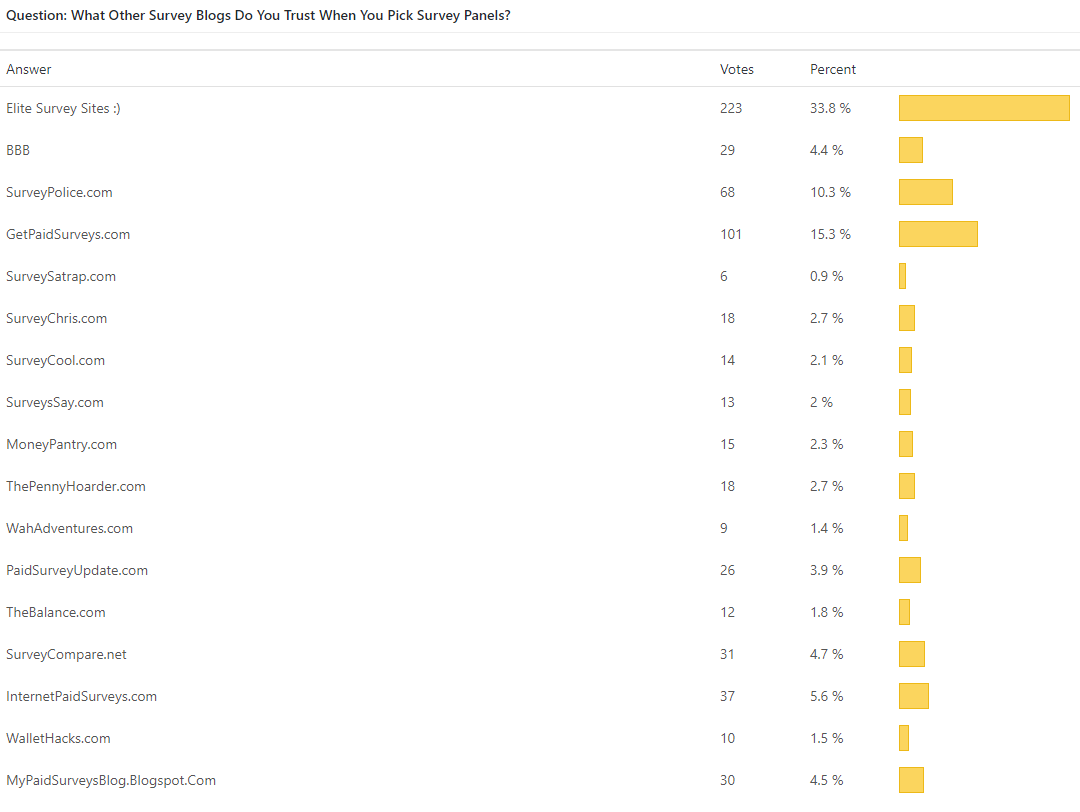Click the GetPaidSurveys.com yellow bar

click(x=938, y=234)
